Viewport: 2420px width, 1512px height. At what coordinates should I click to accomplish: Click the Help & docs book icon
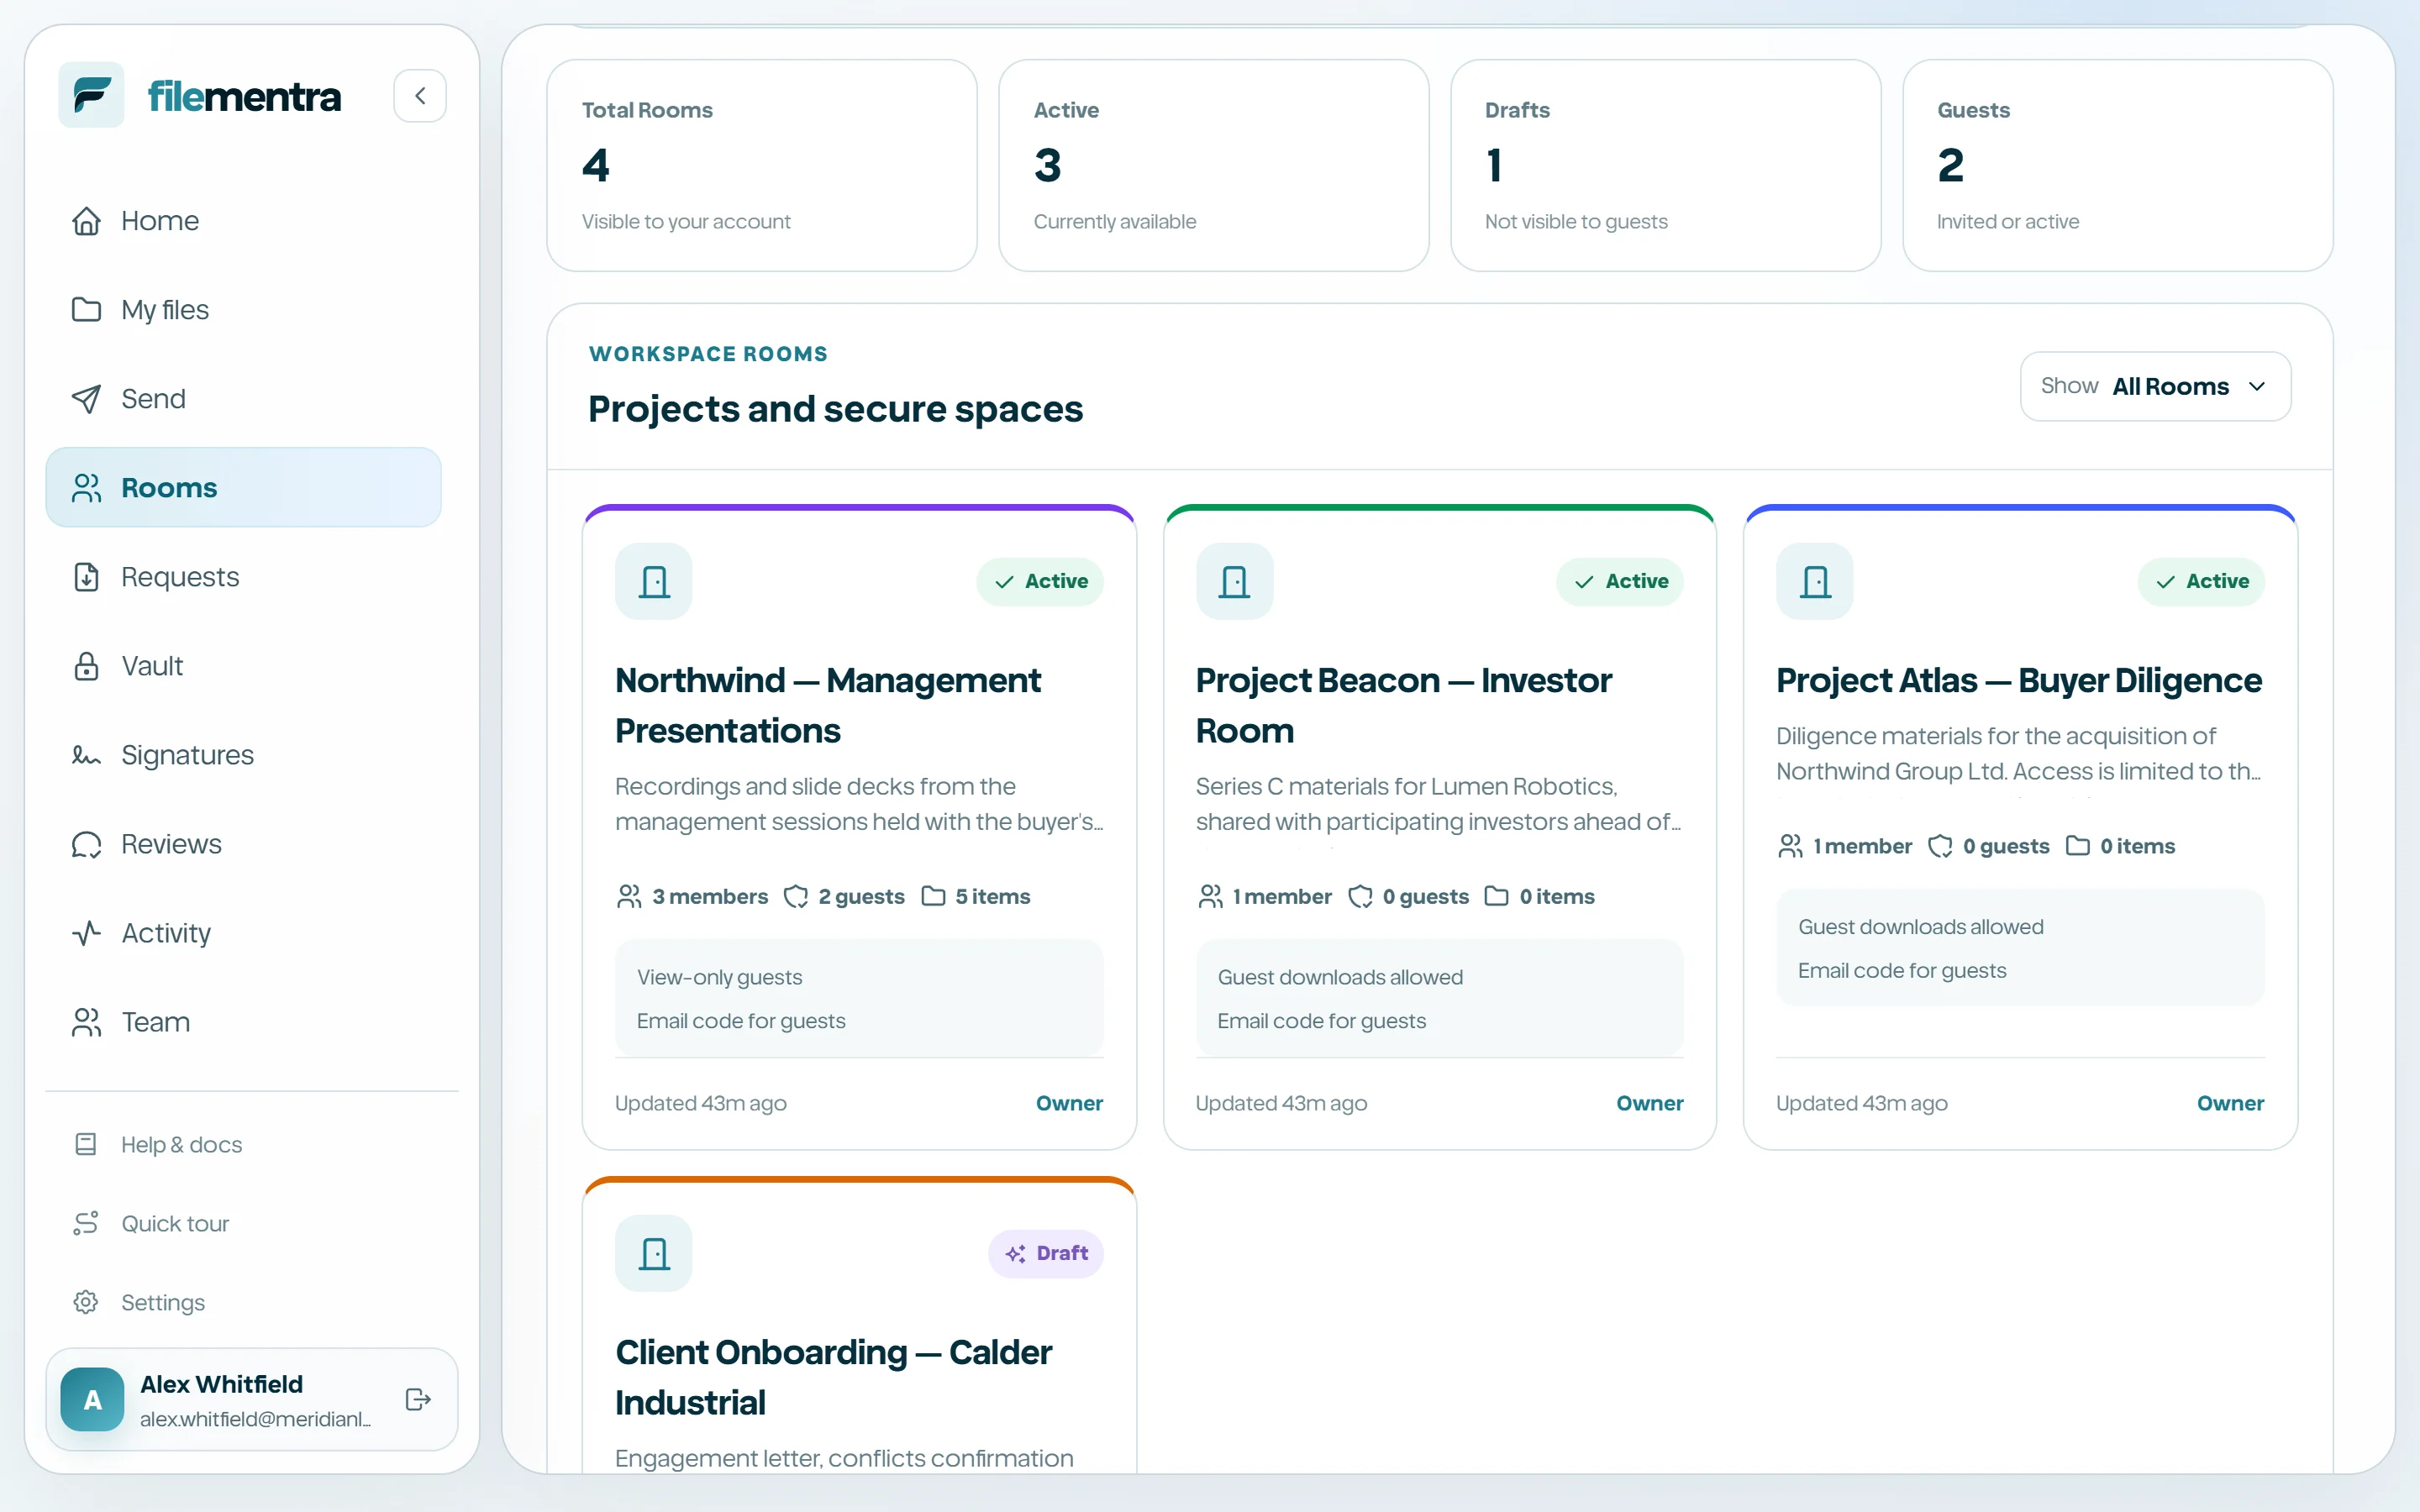[86, 1144]
